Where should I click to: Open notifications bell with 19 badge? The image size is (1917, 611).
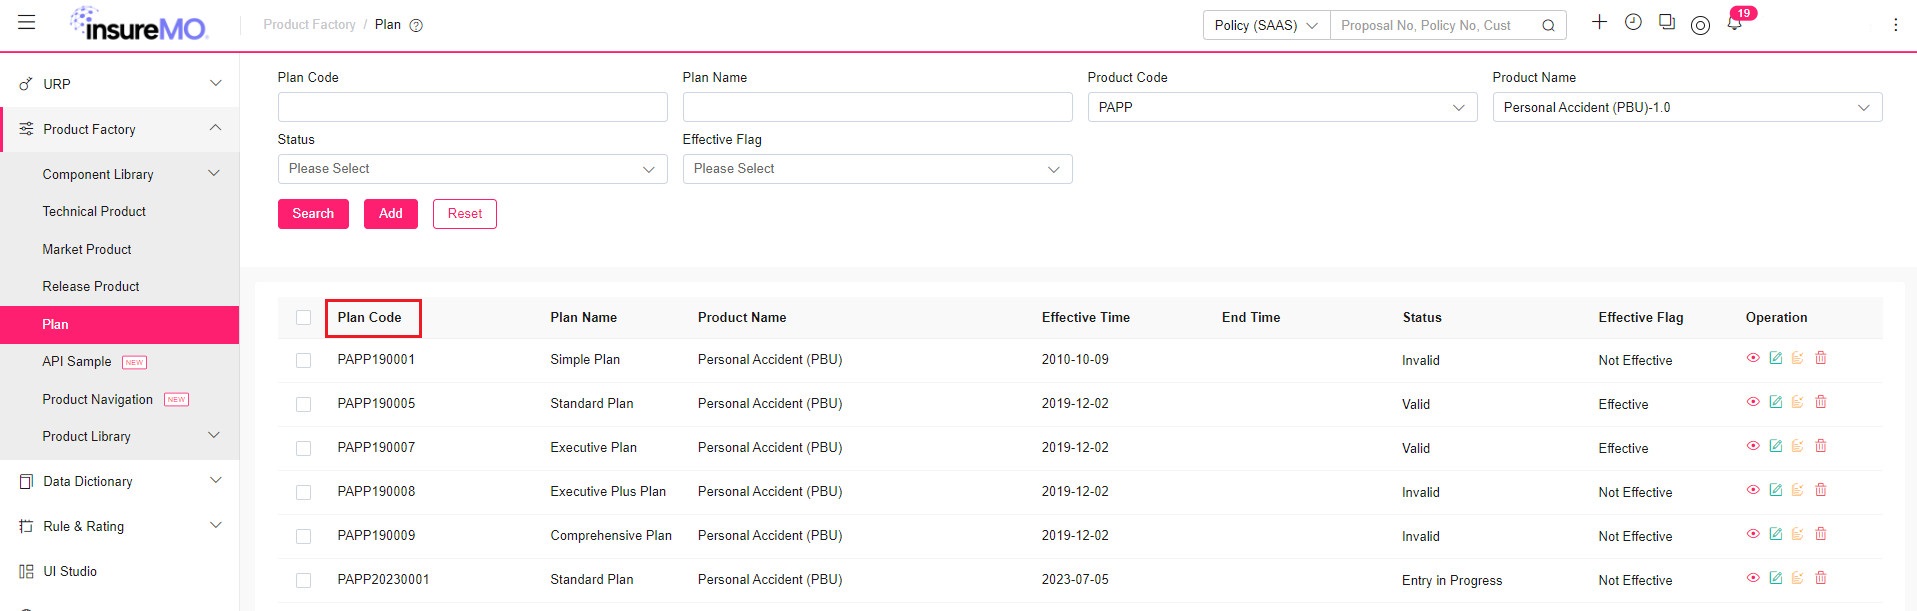[x=1735, y=23]
